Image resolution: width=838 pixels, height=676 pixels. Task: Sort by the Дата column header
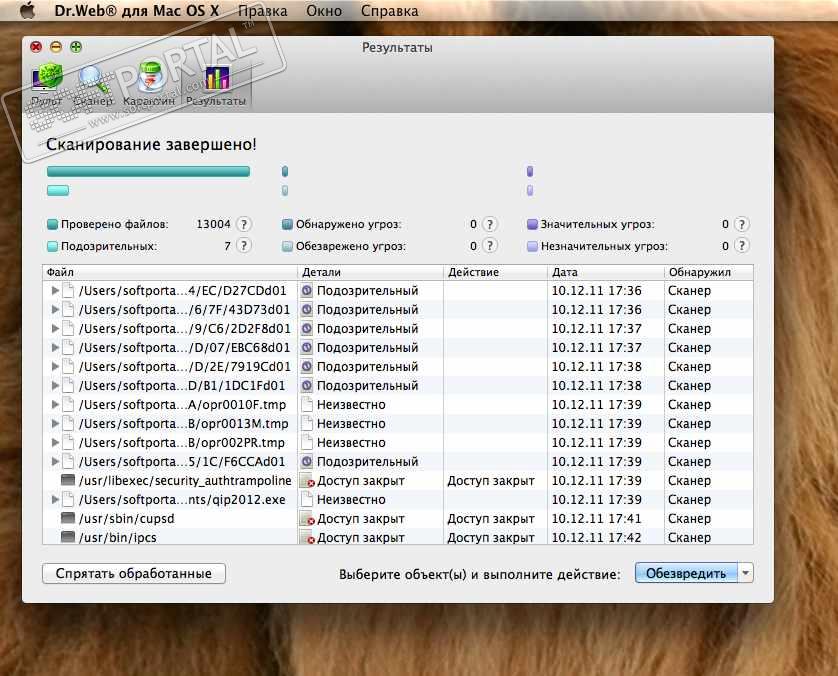[606, 272]
